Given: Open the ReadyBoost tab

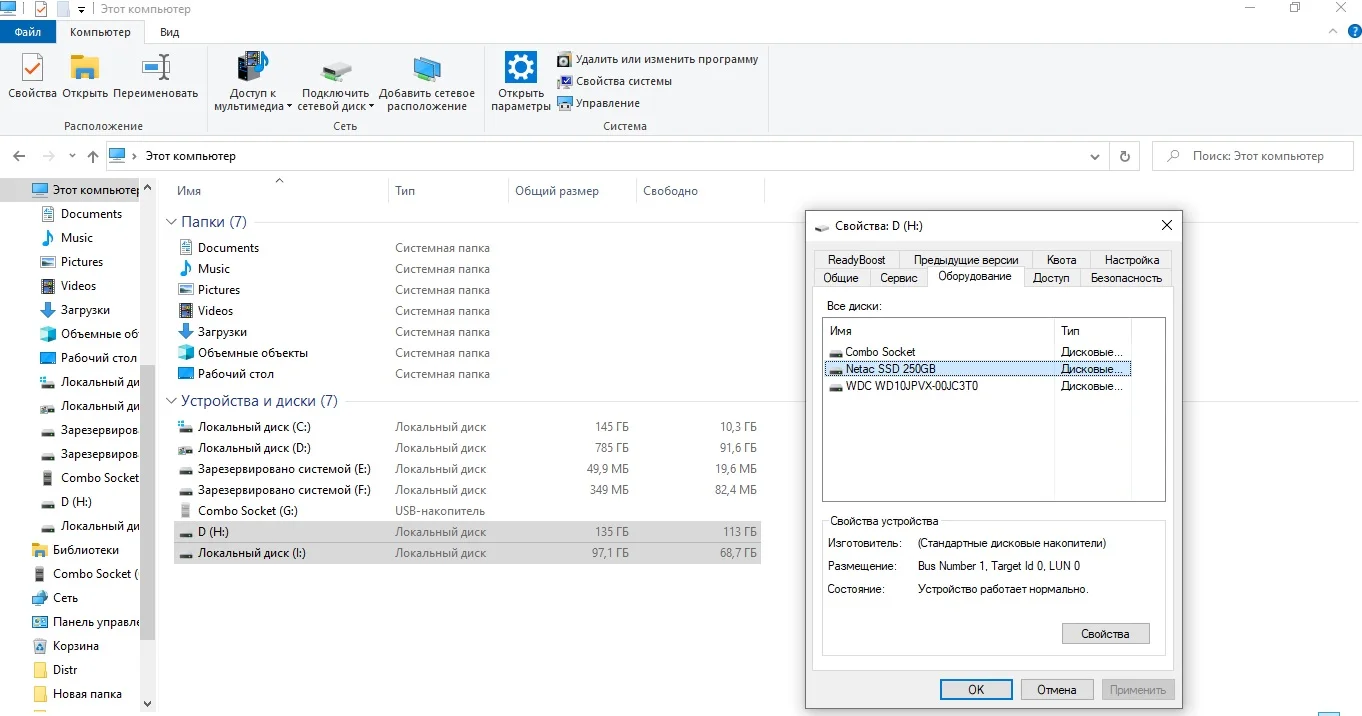Looking at the screenshot, I should click(x=857, y=260).
